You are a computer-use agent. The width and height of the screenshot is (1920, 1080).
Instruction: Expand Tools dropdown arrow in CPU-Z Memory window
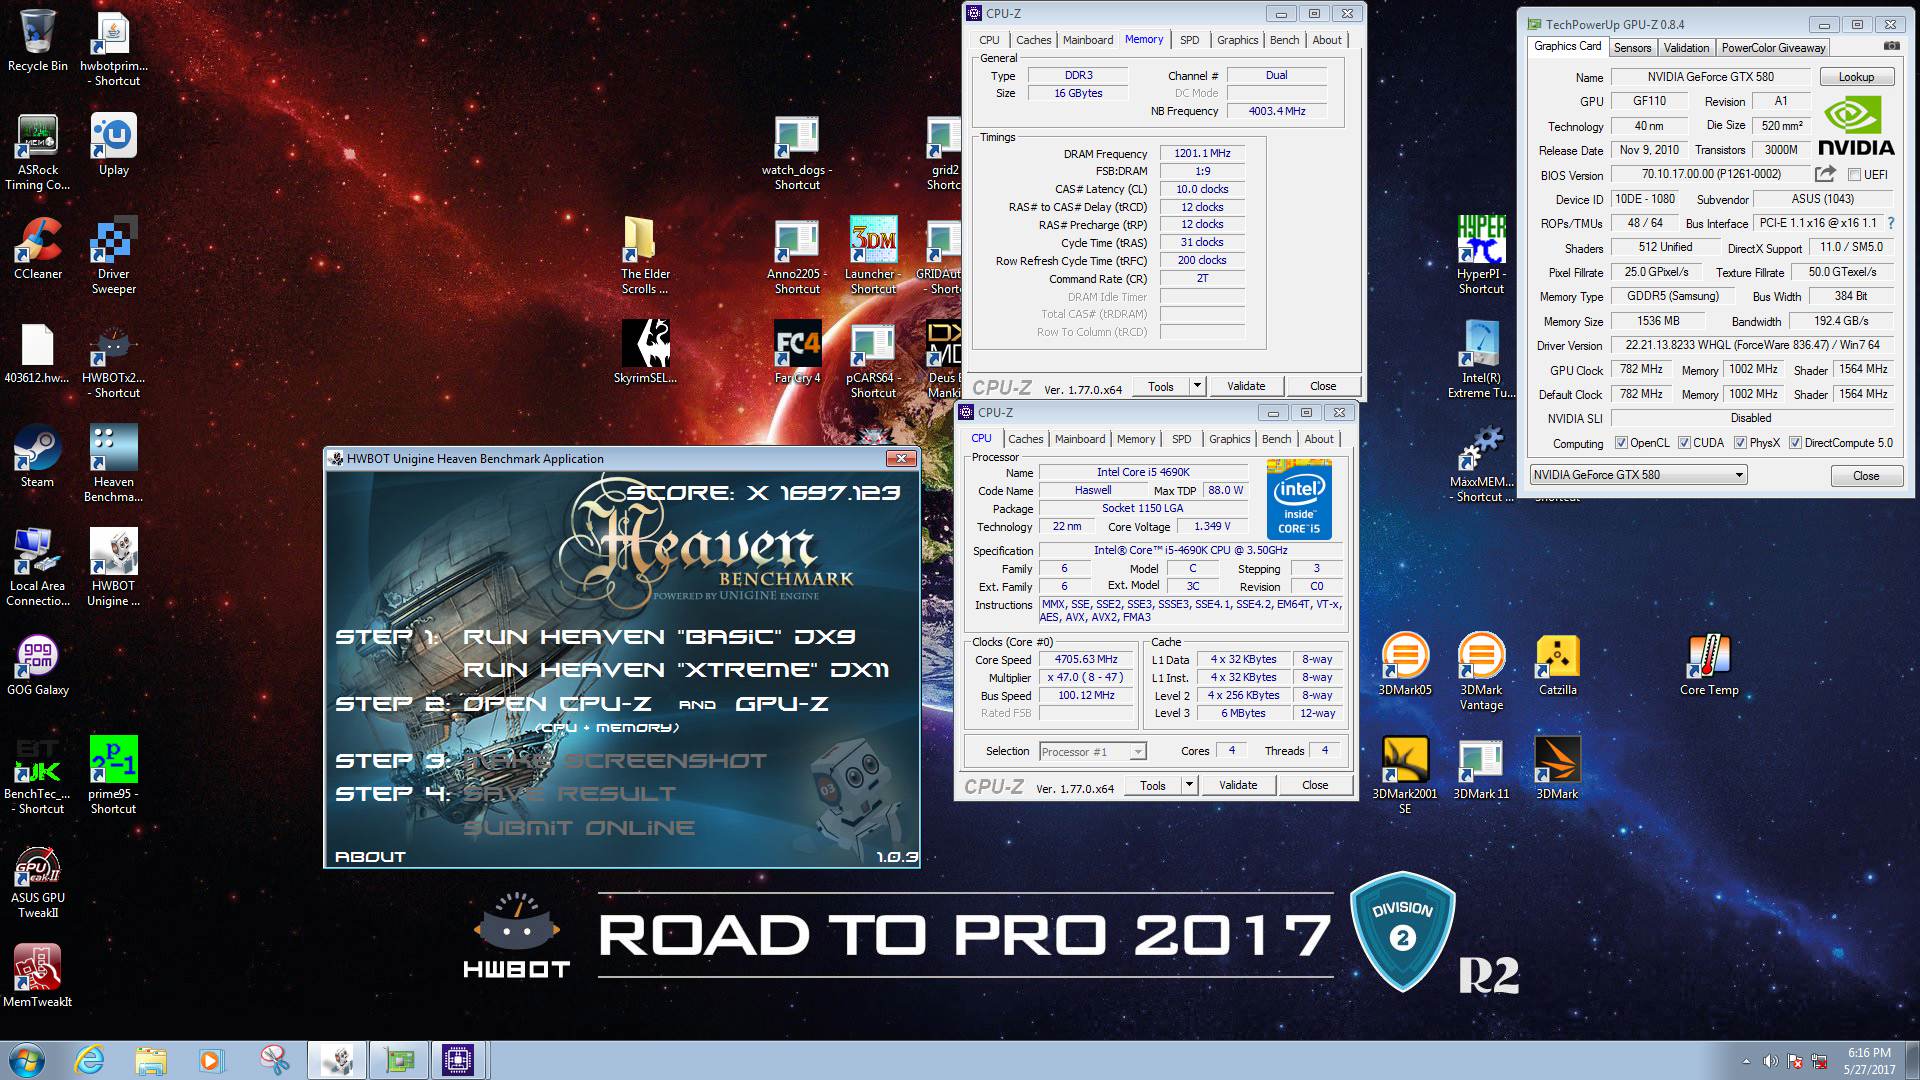[x=1196, y=386]
